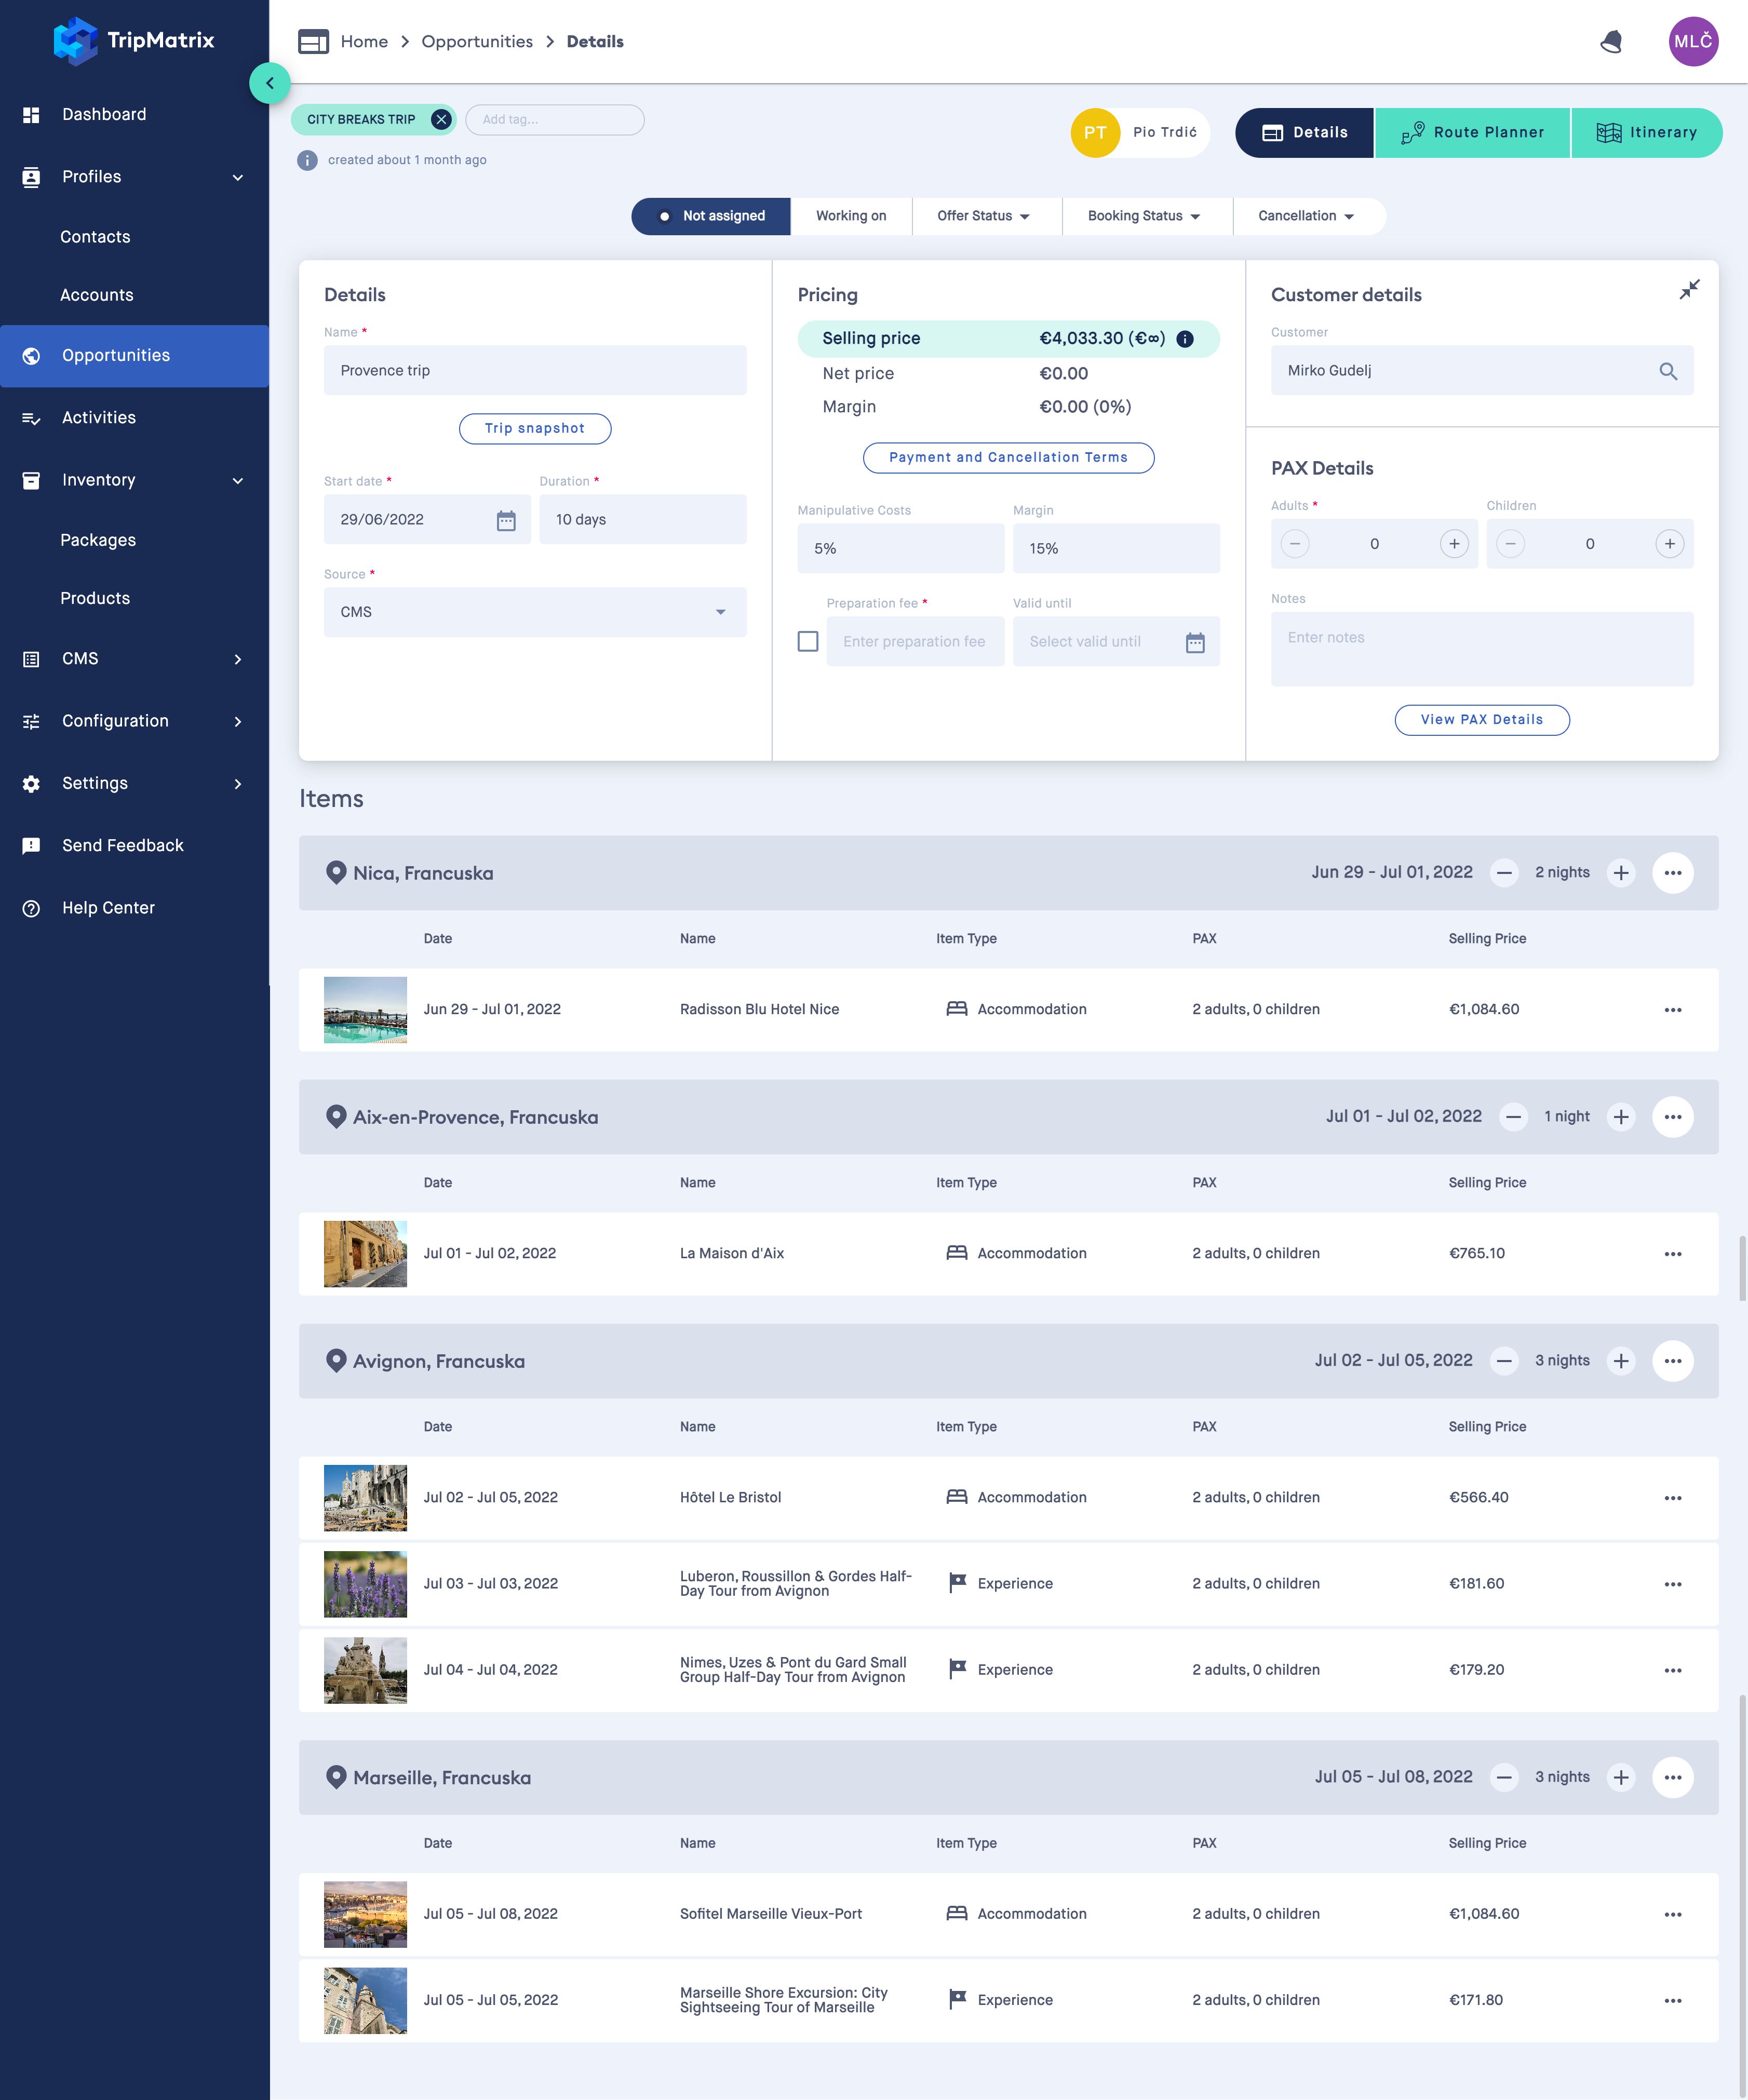1748x2100 pixels.
Task: Open the Trip snapshot
Action: coord(535,428)
